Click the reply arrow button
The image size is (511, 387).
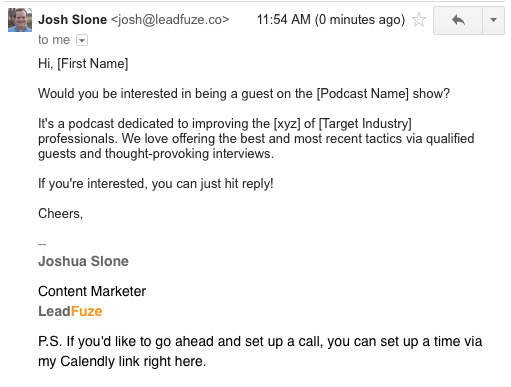[458, 20]
